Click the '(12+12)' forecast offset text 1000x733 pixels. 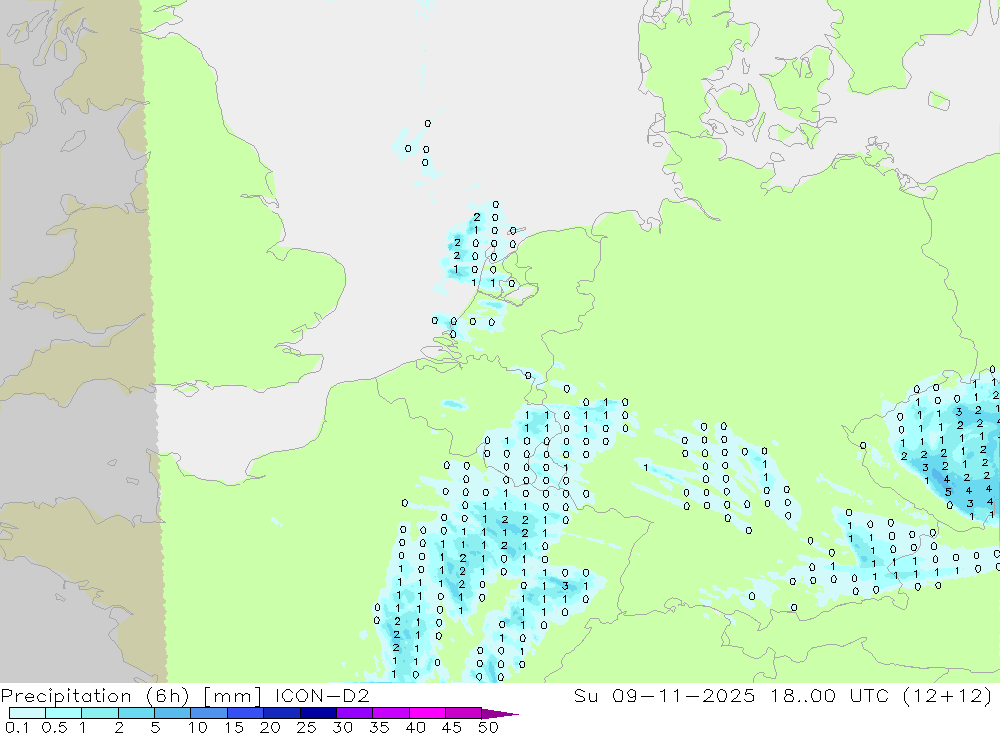pyautogui.click(x=948, y=695)
